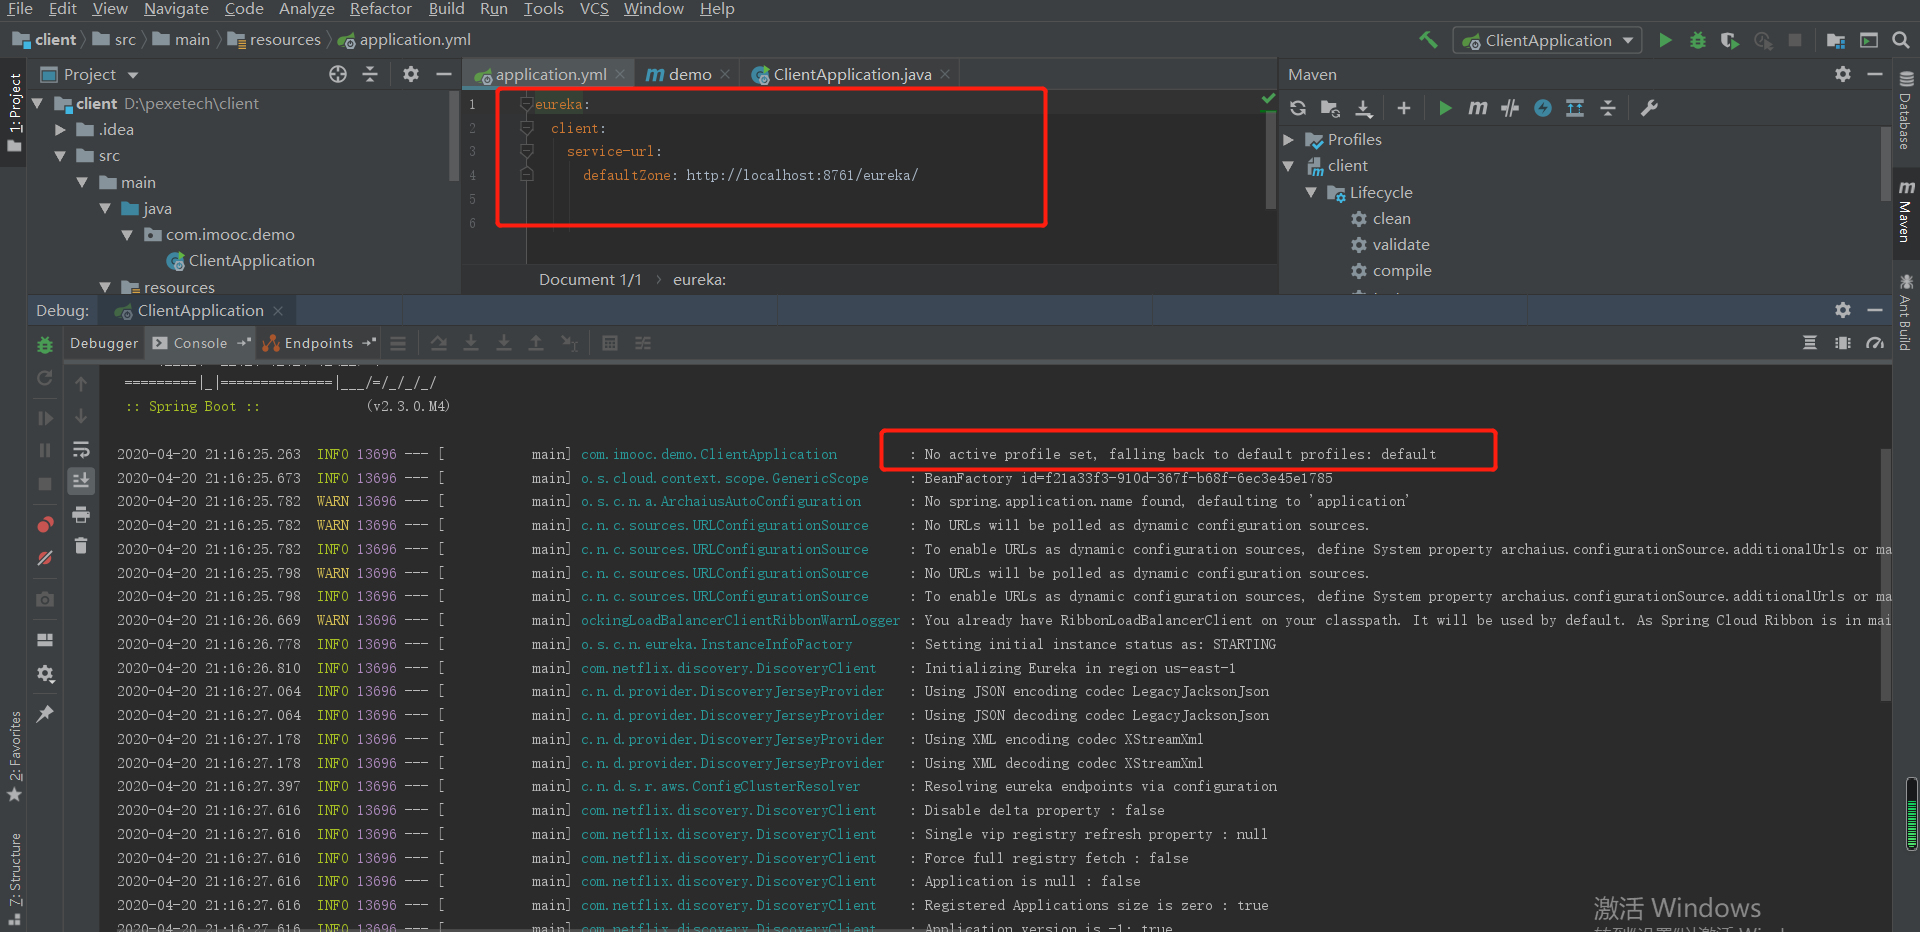Select the compile goal under Lifecycle
1920x932 pixels.
tap(1401, 271)
